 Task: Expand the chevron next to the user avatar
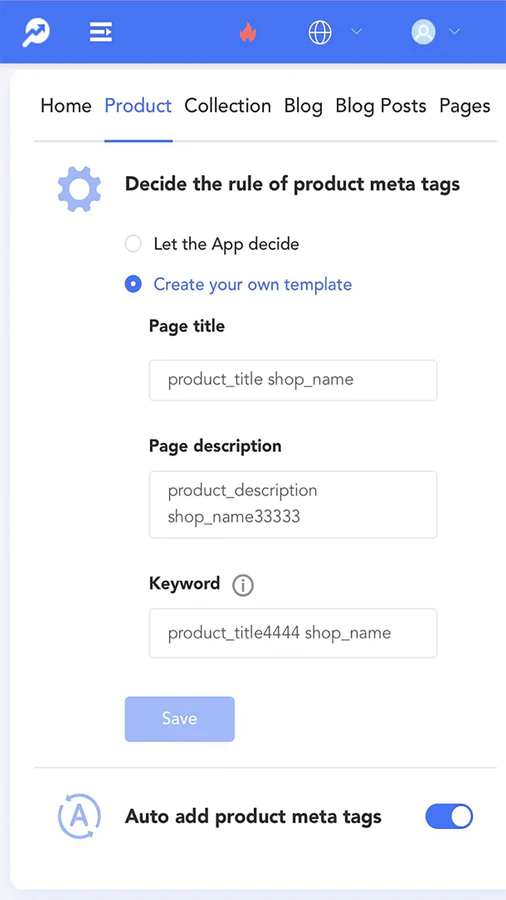pyautogui.click(x=454, y=32)
